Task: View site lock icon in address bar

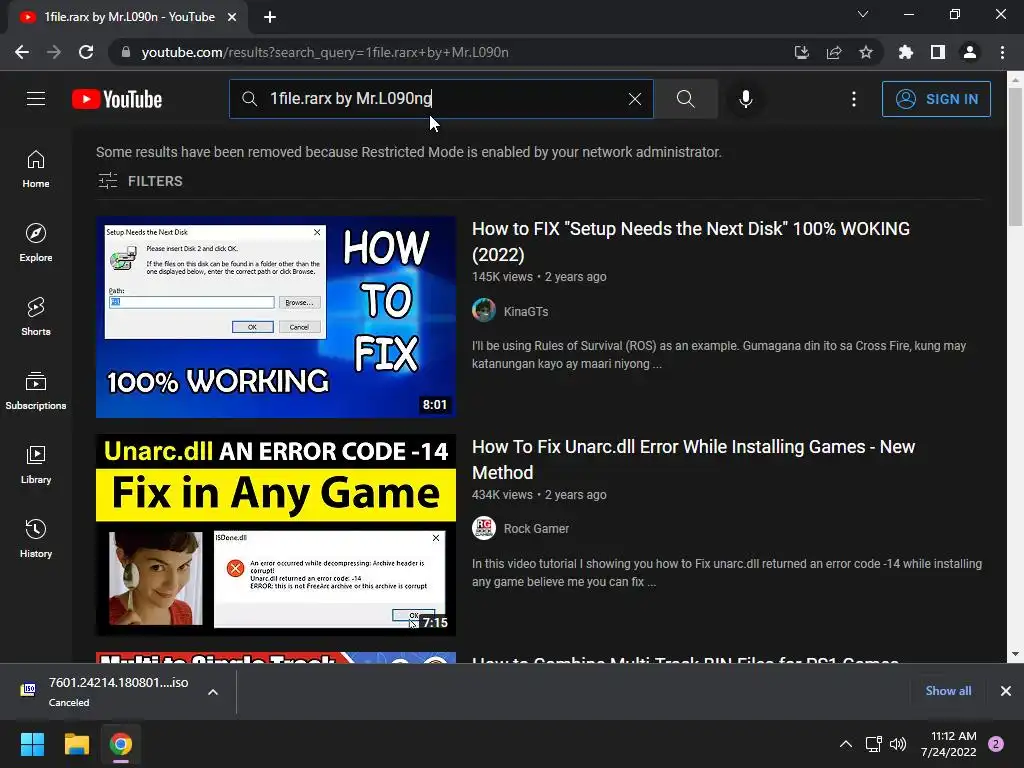Action: pos(126,52)
